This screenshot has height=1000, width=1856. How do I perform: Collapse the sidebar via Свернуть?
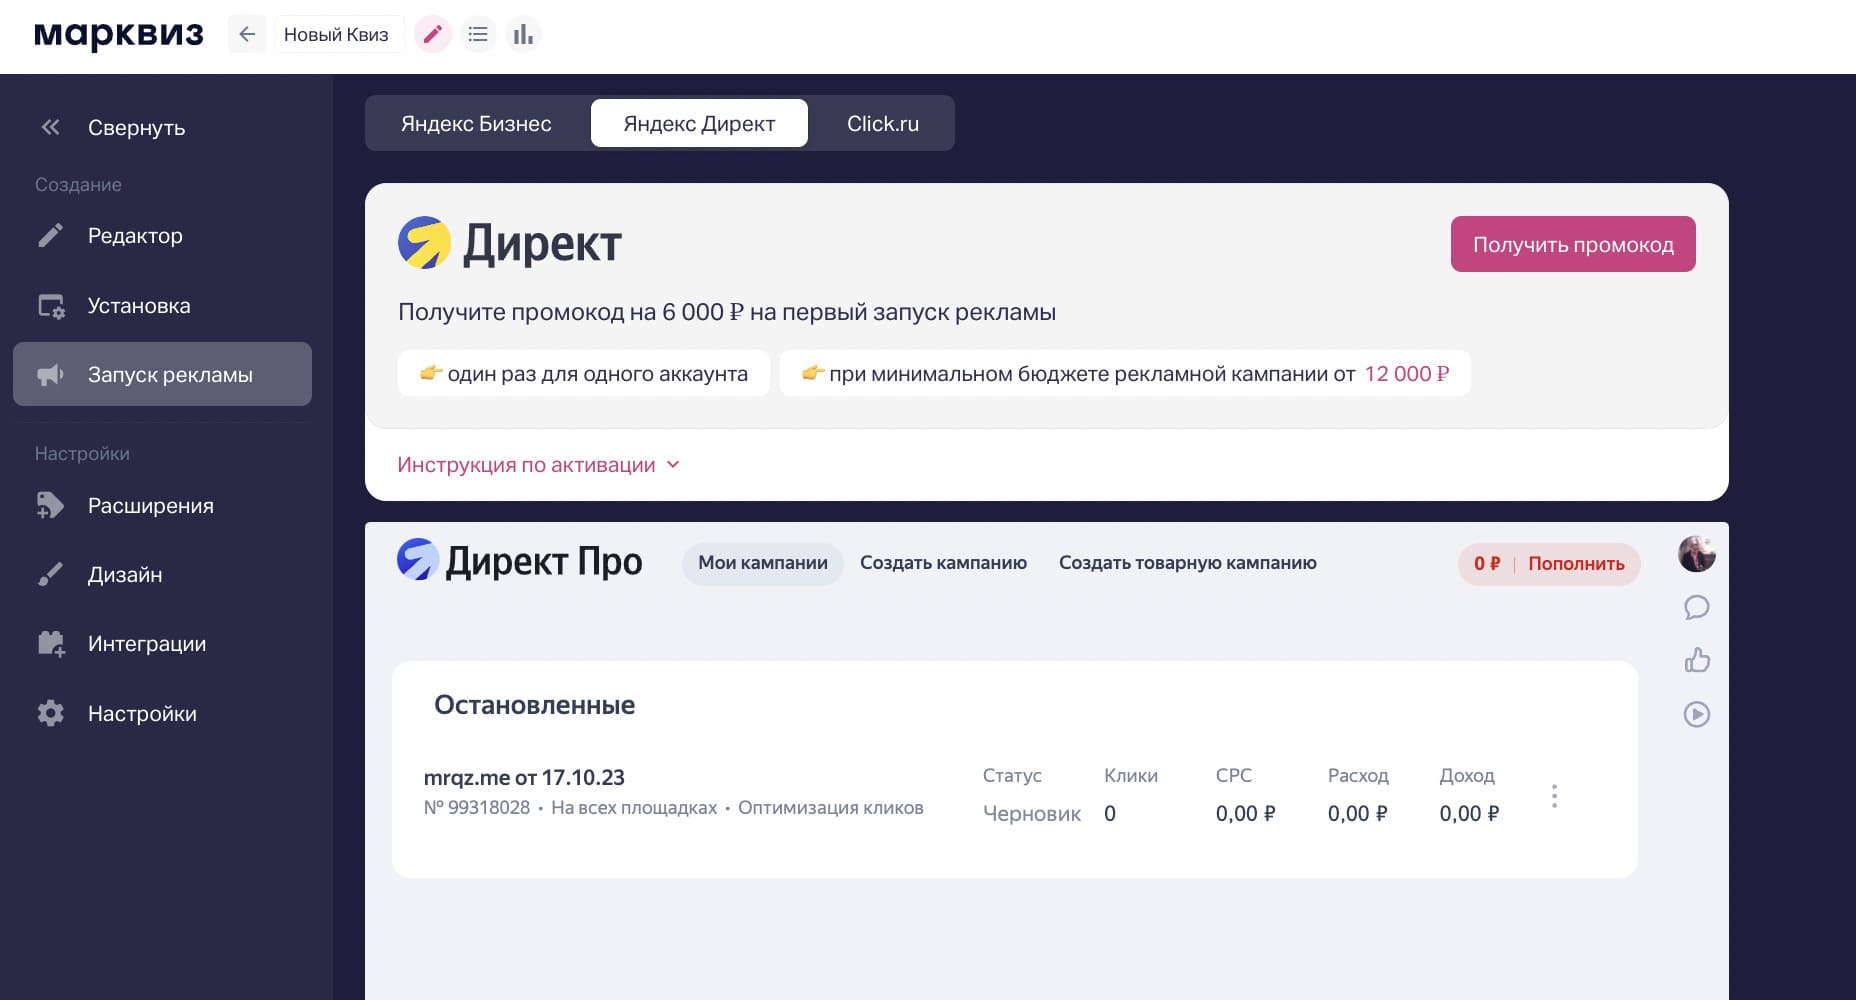coord(136,128)
